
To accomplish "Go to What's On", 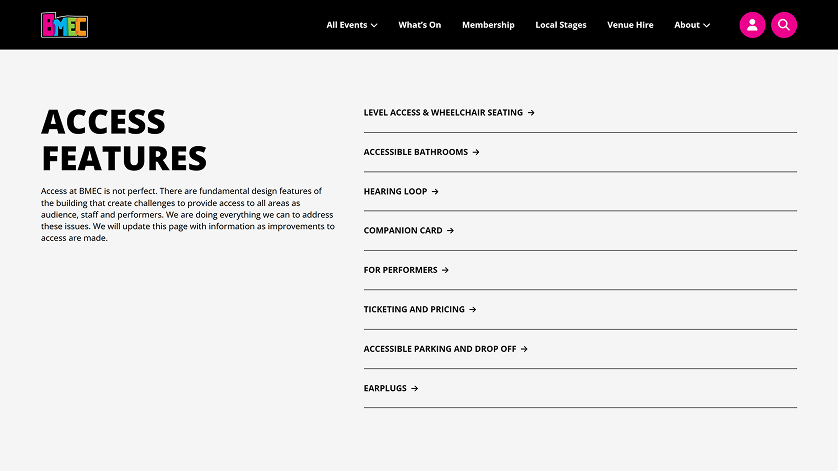I will [x=420, y=25].
